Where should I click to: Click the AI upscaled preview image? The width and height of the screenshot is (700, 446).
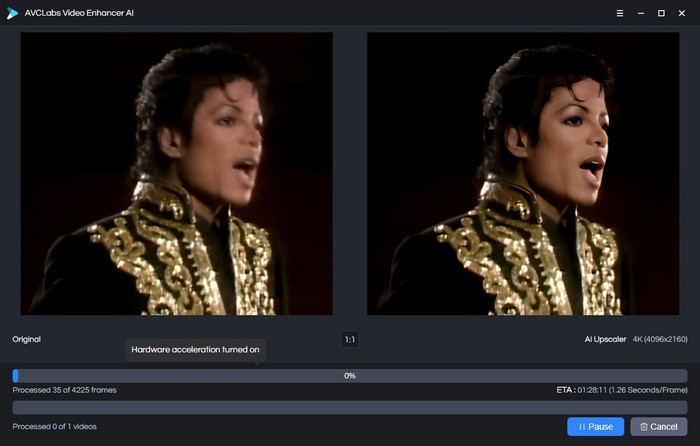[523, 174]
